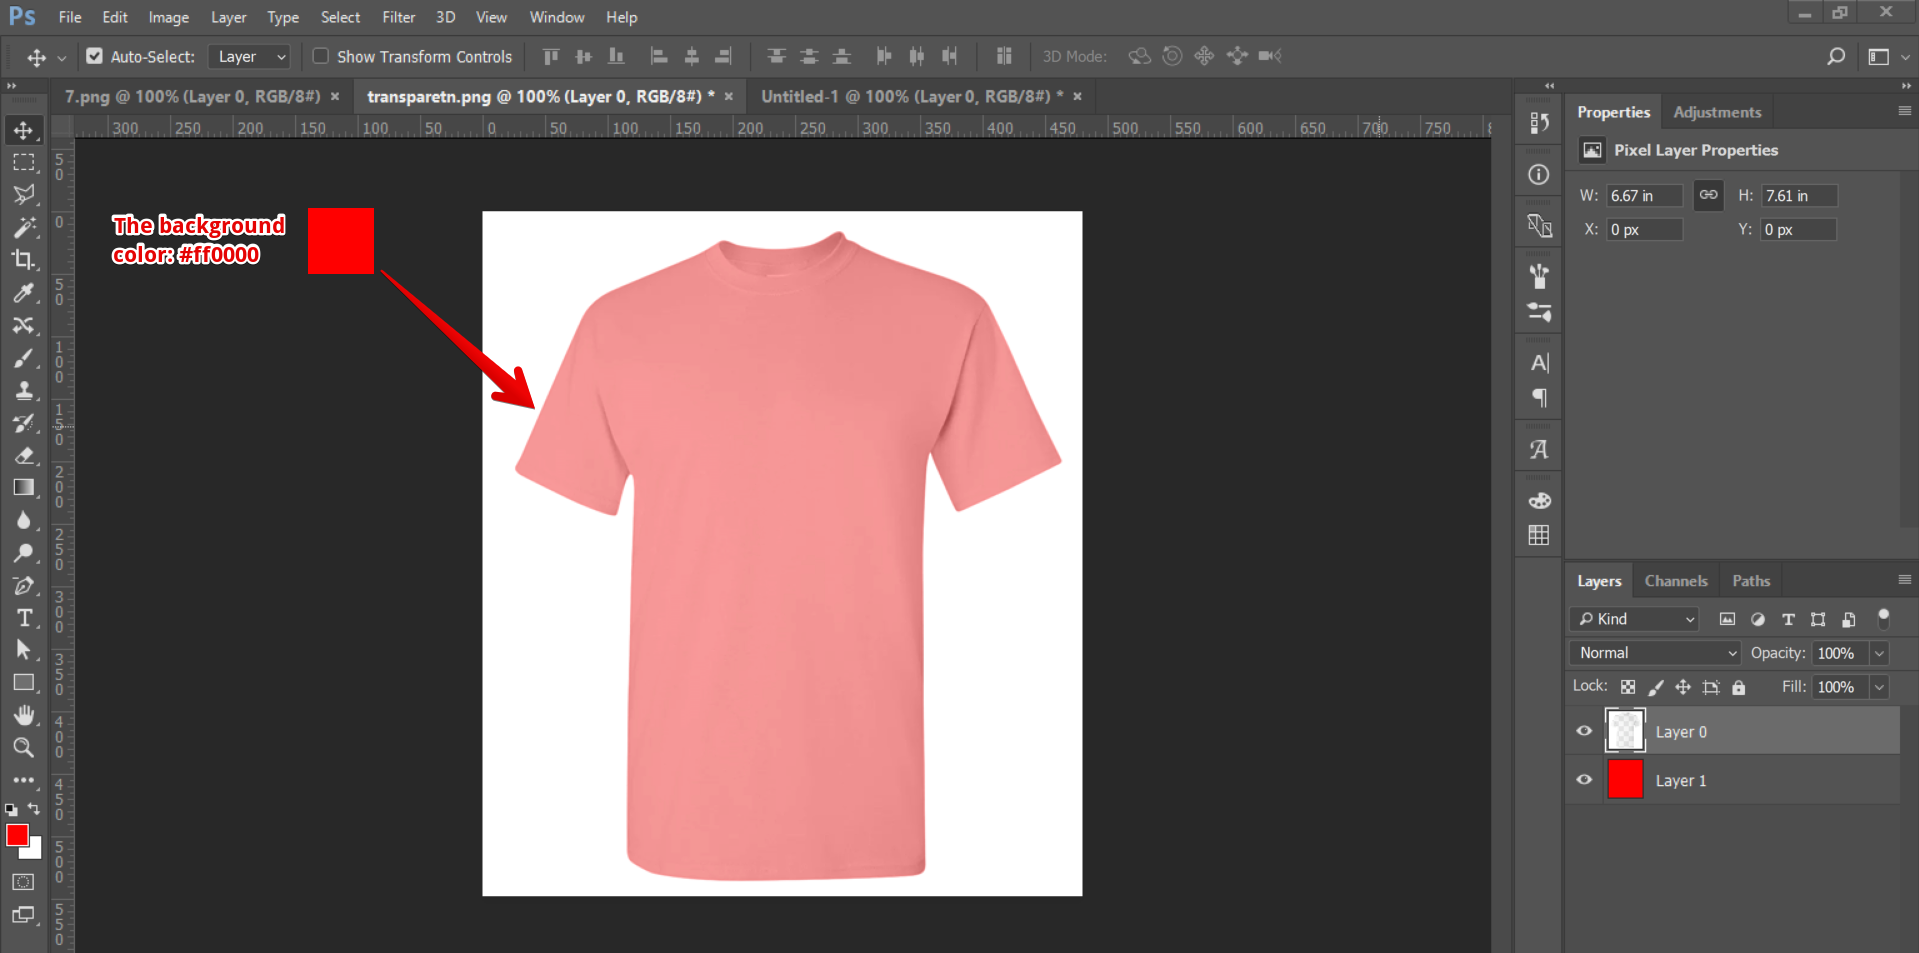The width and height of the screenshot is (1919, 953).
Task: Select the Eyedropper tool
Action: (x=23, y=293)
